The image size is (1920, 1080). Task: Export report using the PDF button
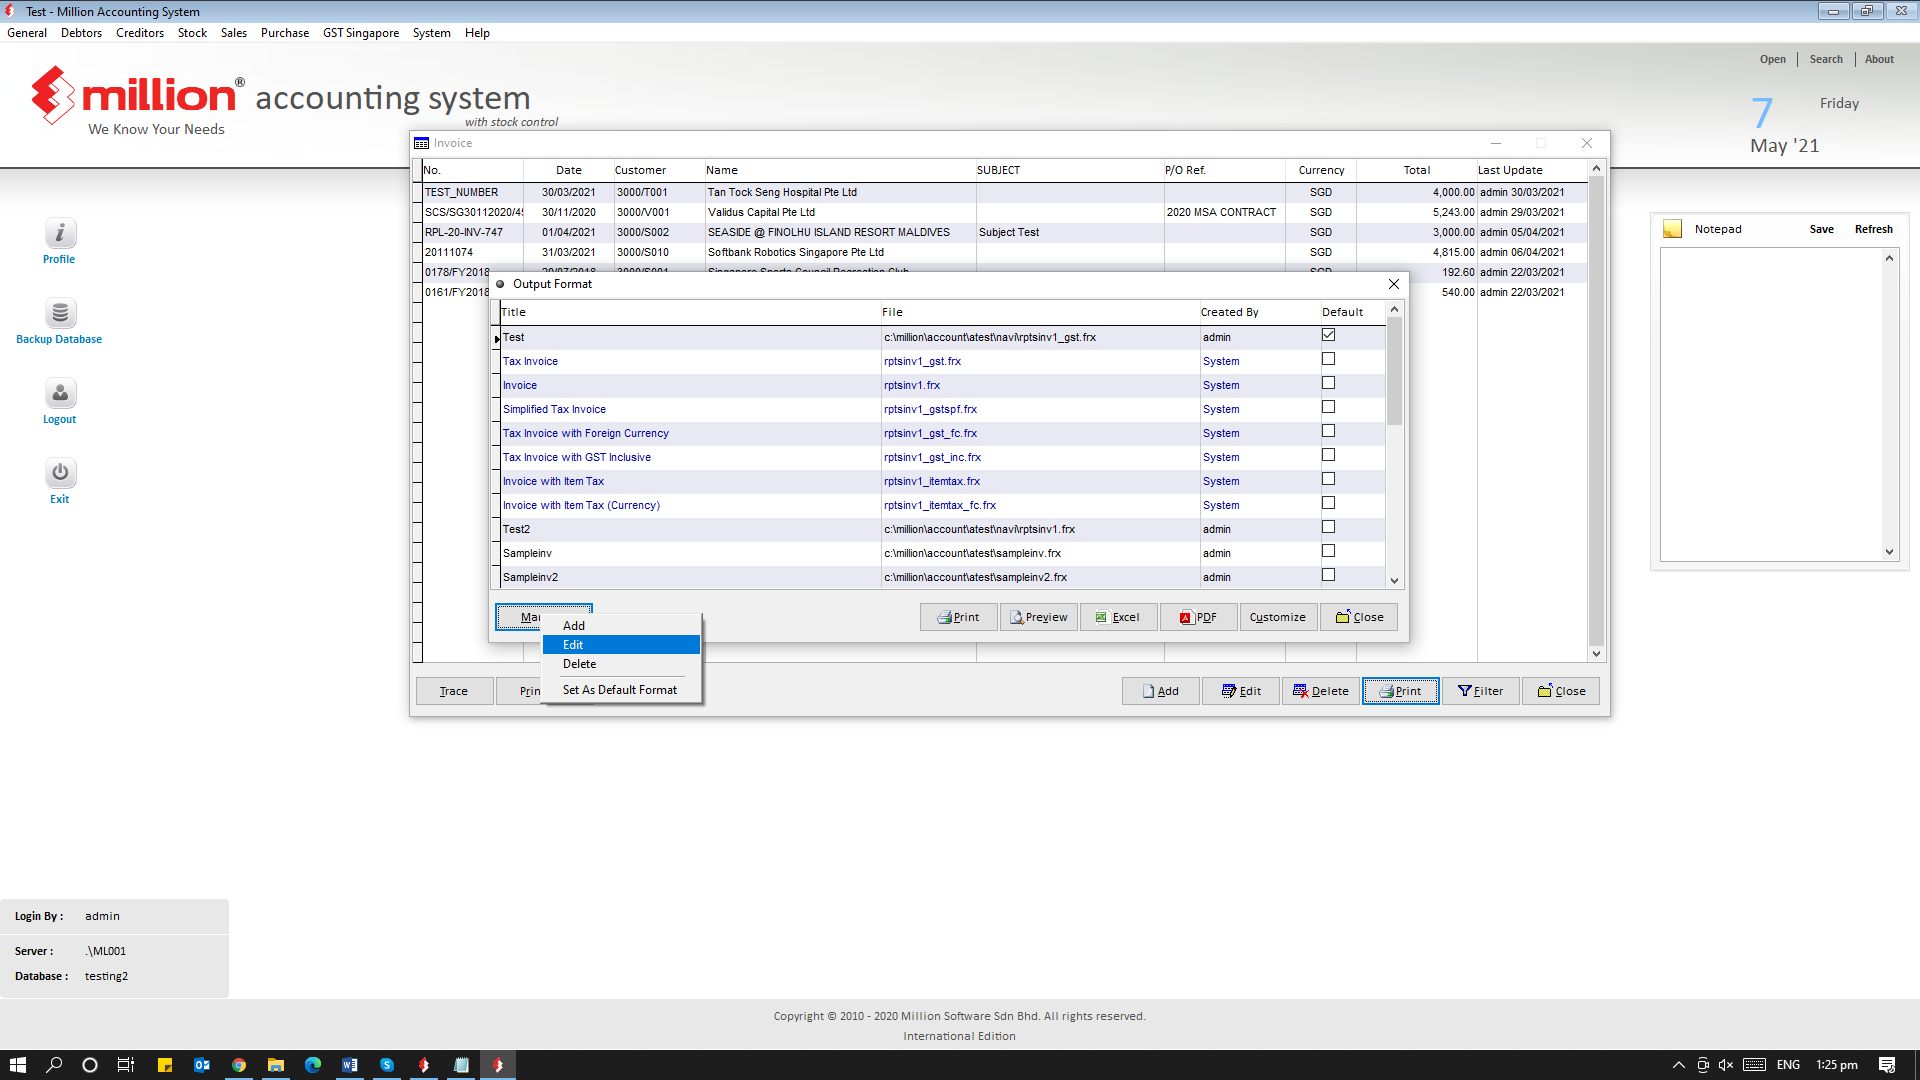(x=1198, y=617)
